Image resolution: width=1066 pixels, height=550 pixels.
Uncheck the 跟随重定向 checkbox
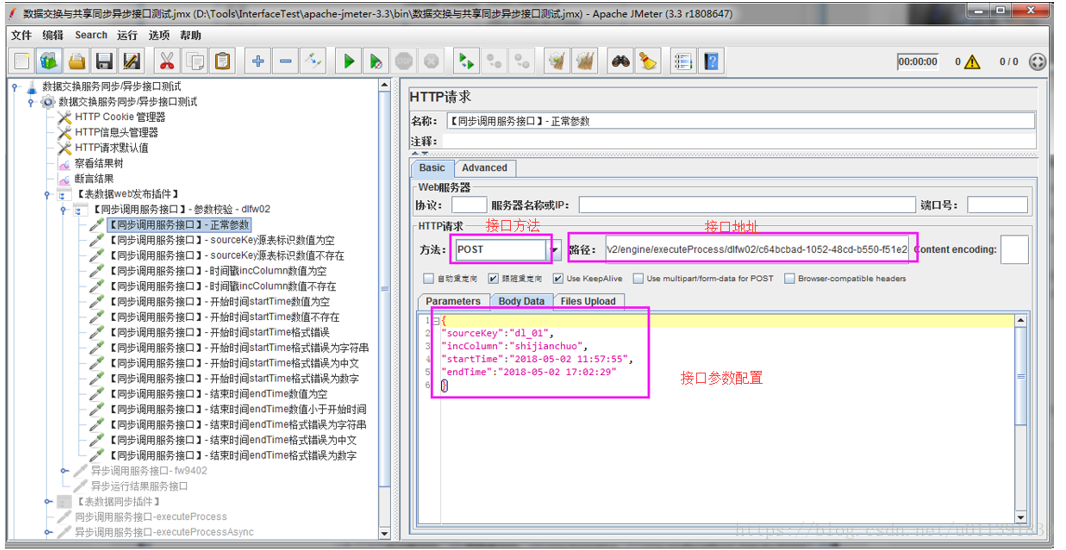pyautogui.click(x=494, y=278)
